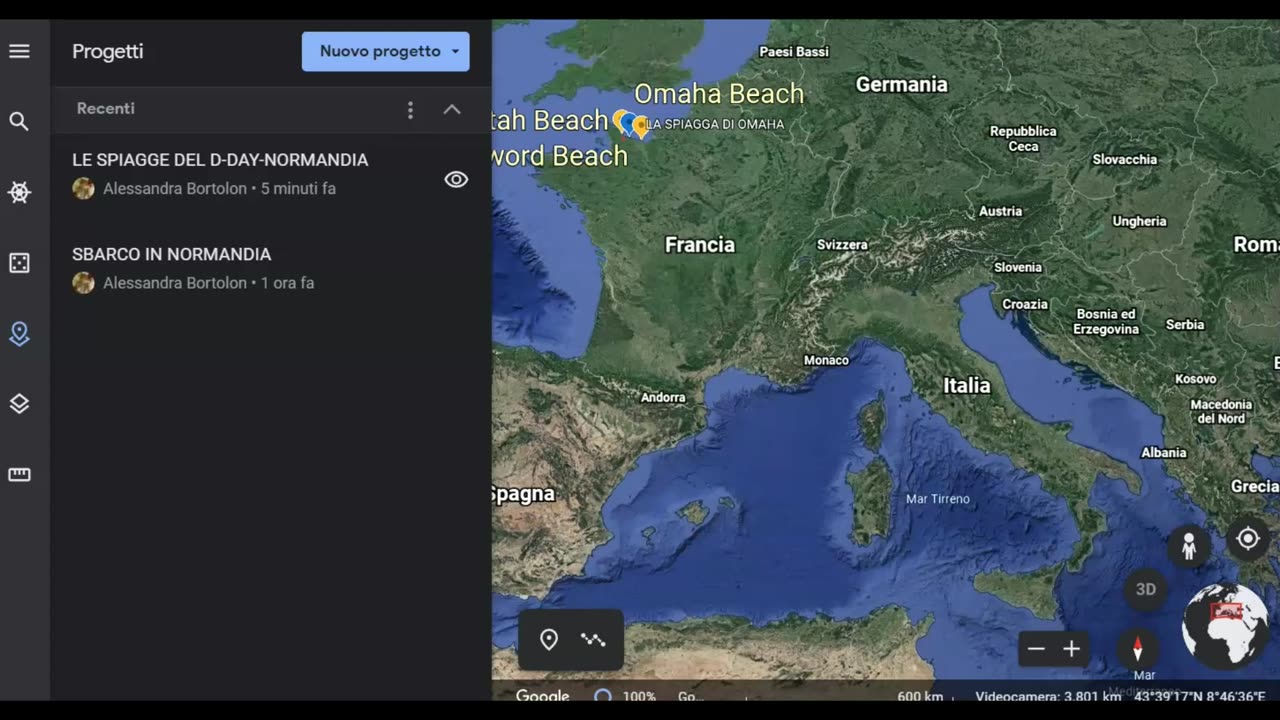Click the Austria map label

pyautogui.click(x=1001, y=212)
